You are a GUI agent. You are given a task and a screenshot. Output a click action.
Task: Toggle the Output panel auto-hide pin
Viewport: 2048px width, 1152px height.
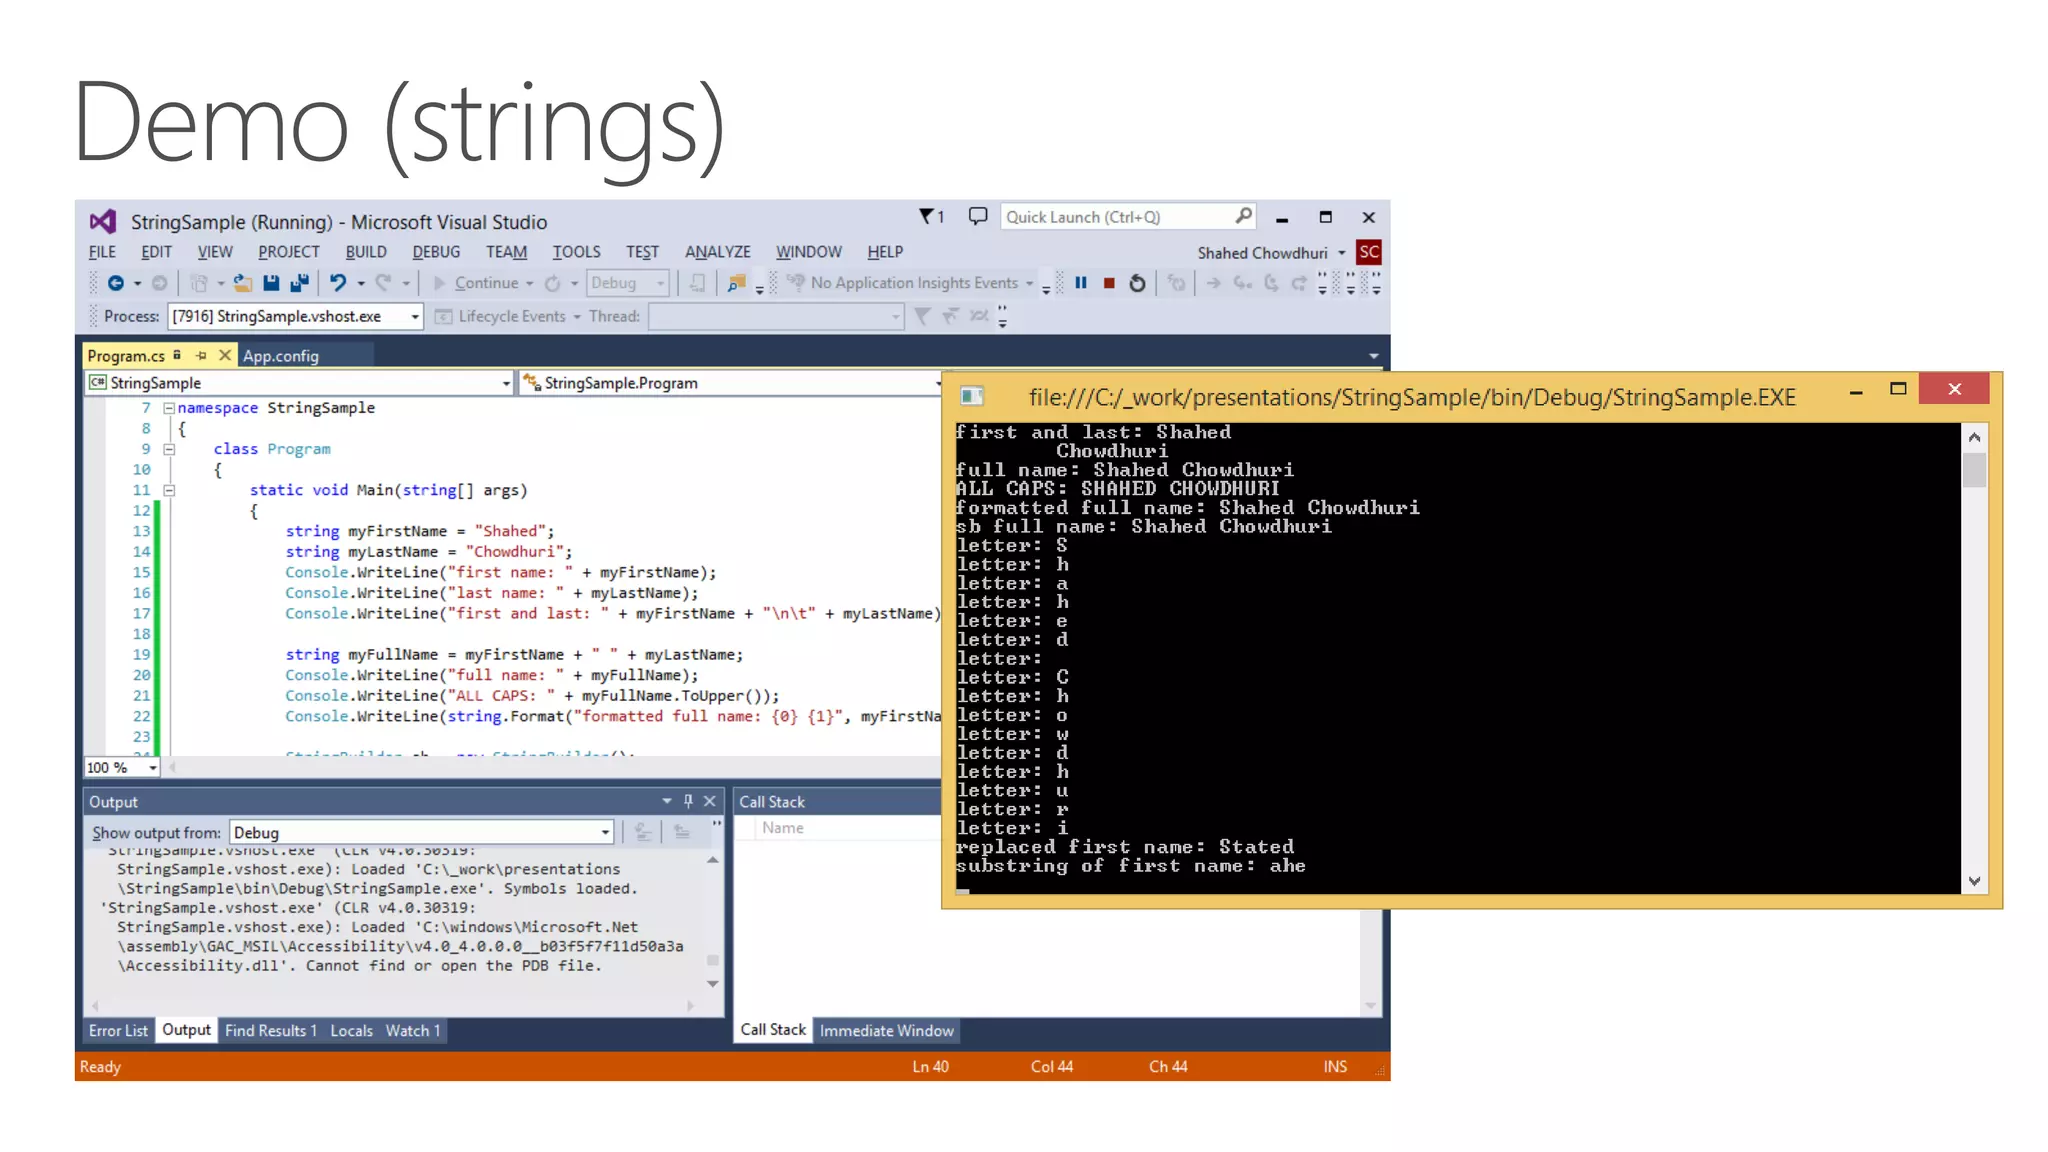point(688,801)
